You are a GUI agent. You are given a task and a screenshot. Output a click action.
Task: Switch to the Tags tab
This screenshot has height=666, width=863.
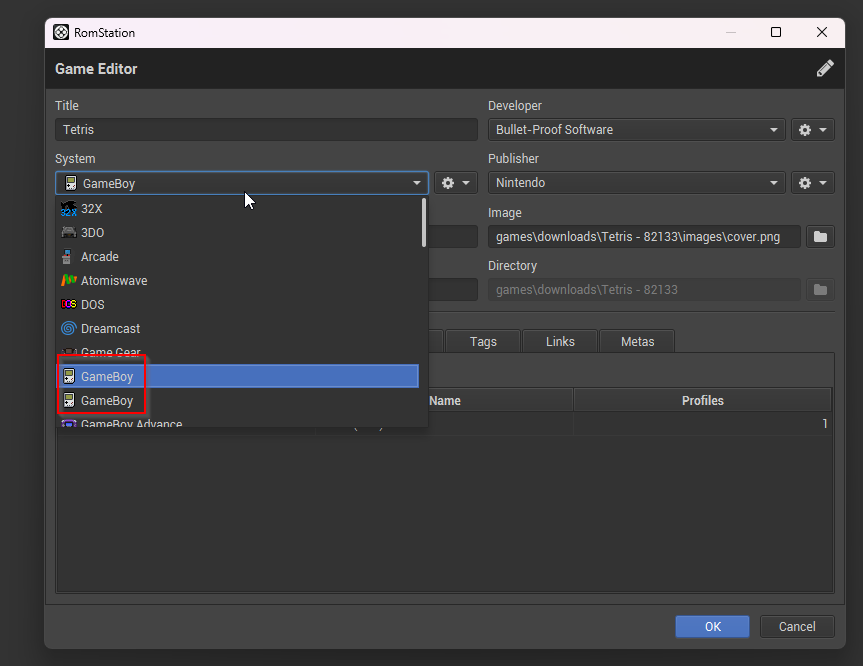(x=483, y=342)
